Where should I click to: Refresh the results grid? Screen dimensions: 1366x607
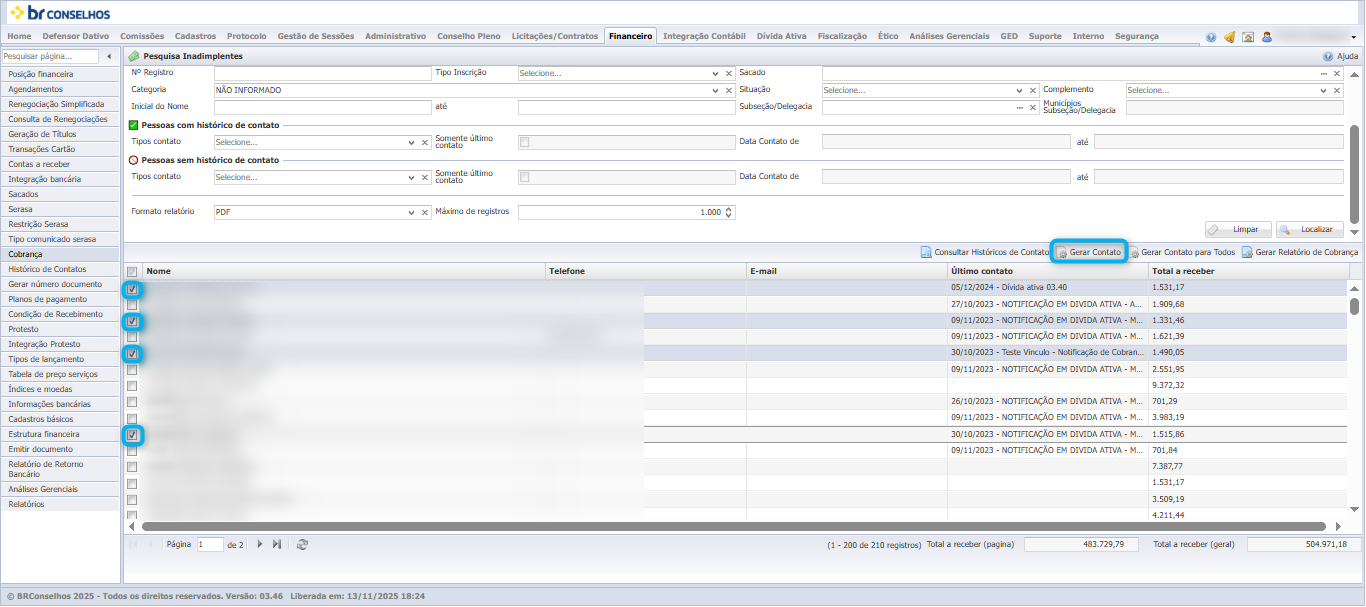302,544
